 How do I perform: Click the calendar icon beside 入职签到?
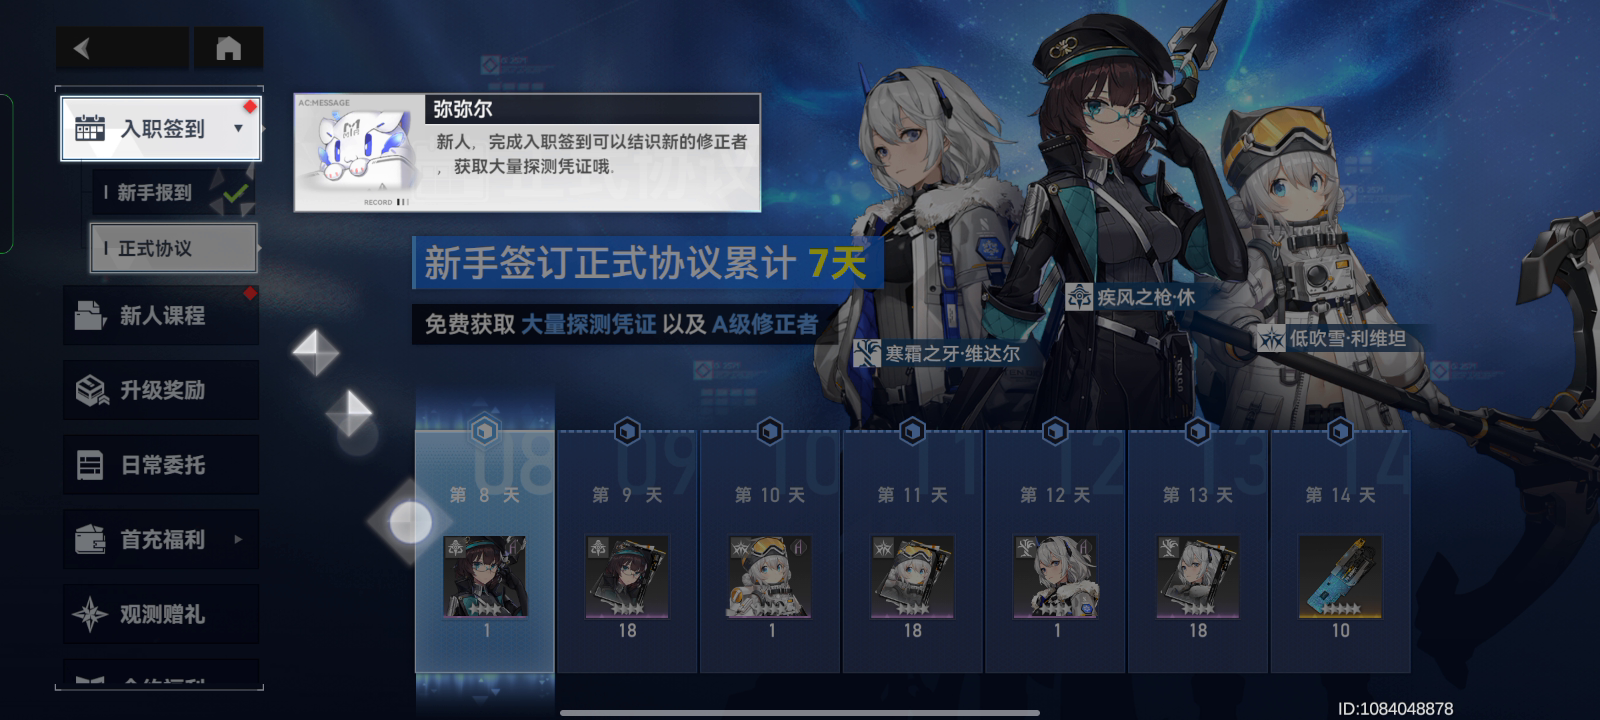[90, 128]
